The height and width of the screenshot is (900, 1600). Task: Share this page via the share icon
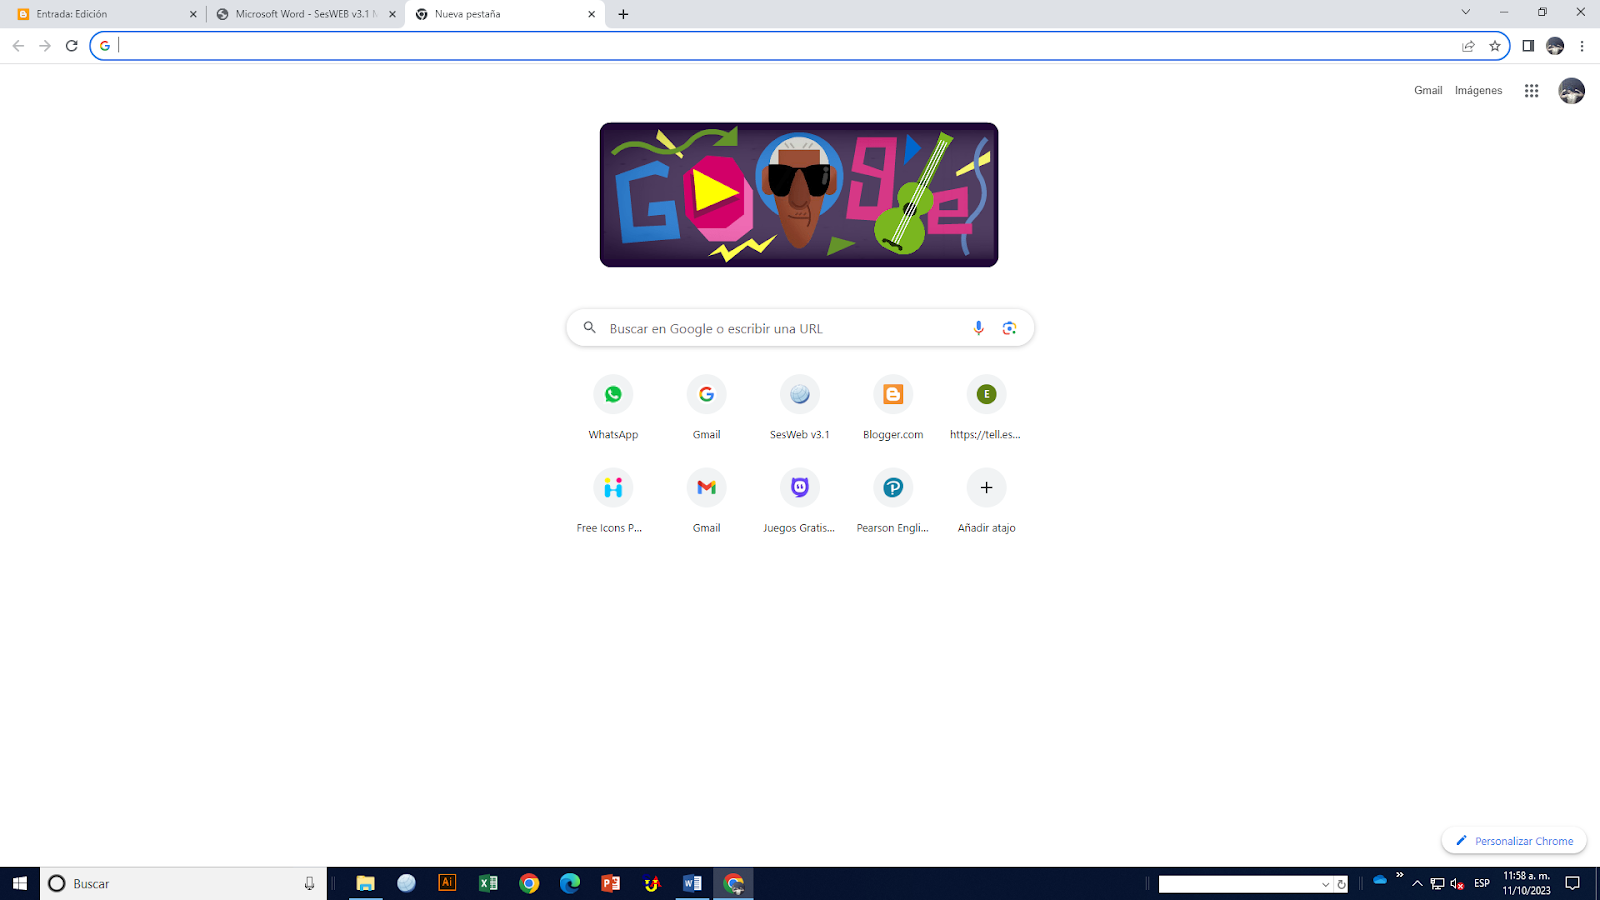1468,46
